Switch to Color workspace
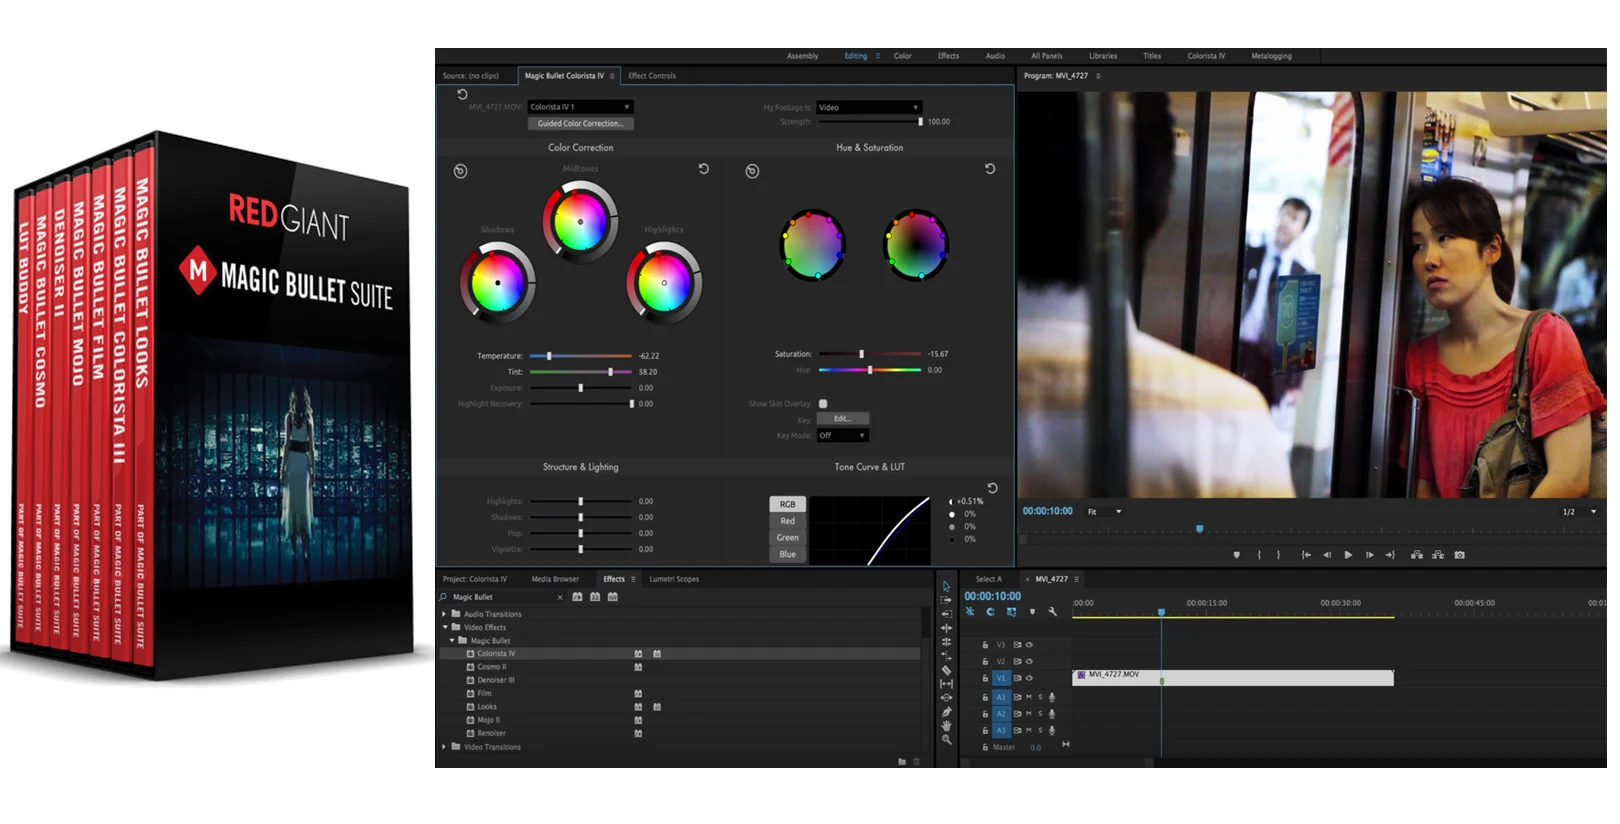Viewport: 1620px width, 824px height. [903, 56]
